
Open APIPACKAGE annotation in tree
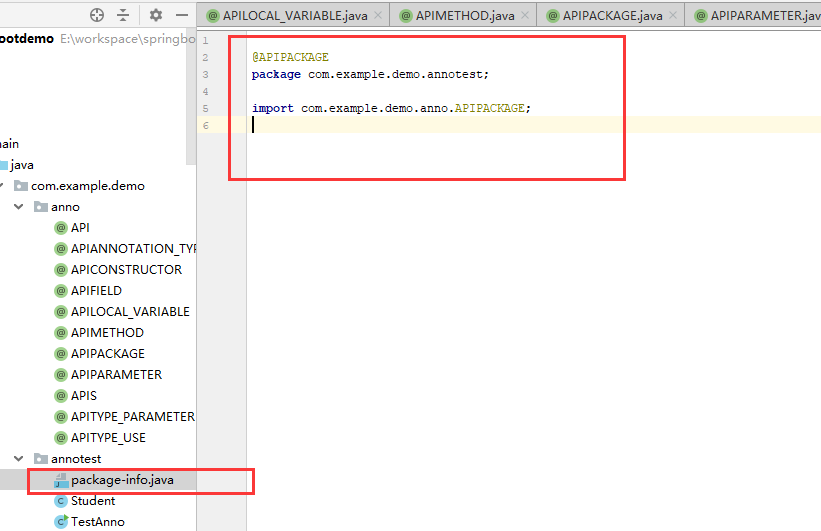coord(108,353)
